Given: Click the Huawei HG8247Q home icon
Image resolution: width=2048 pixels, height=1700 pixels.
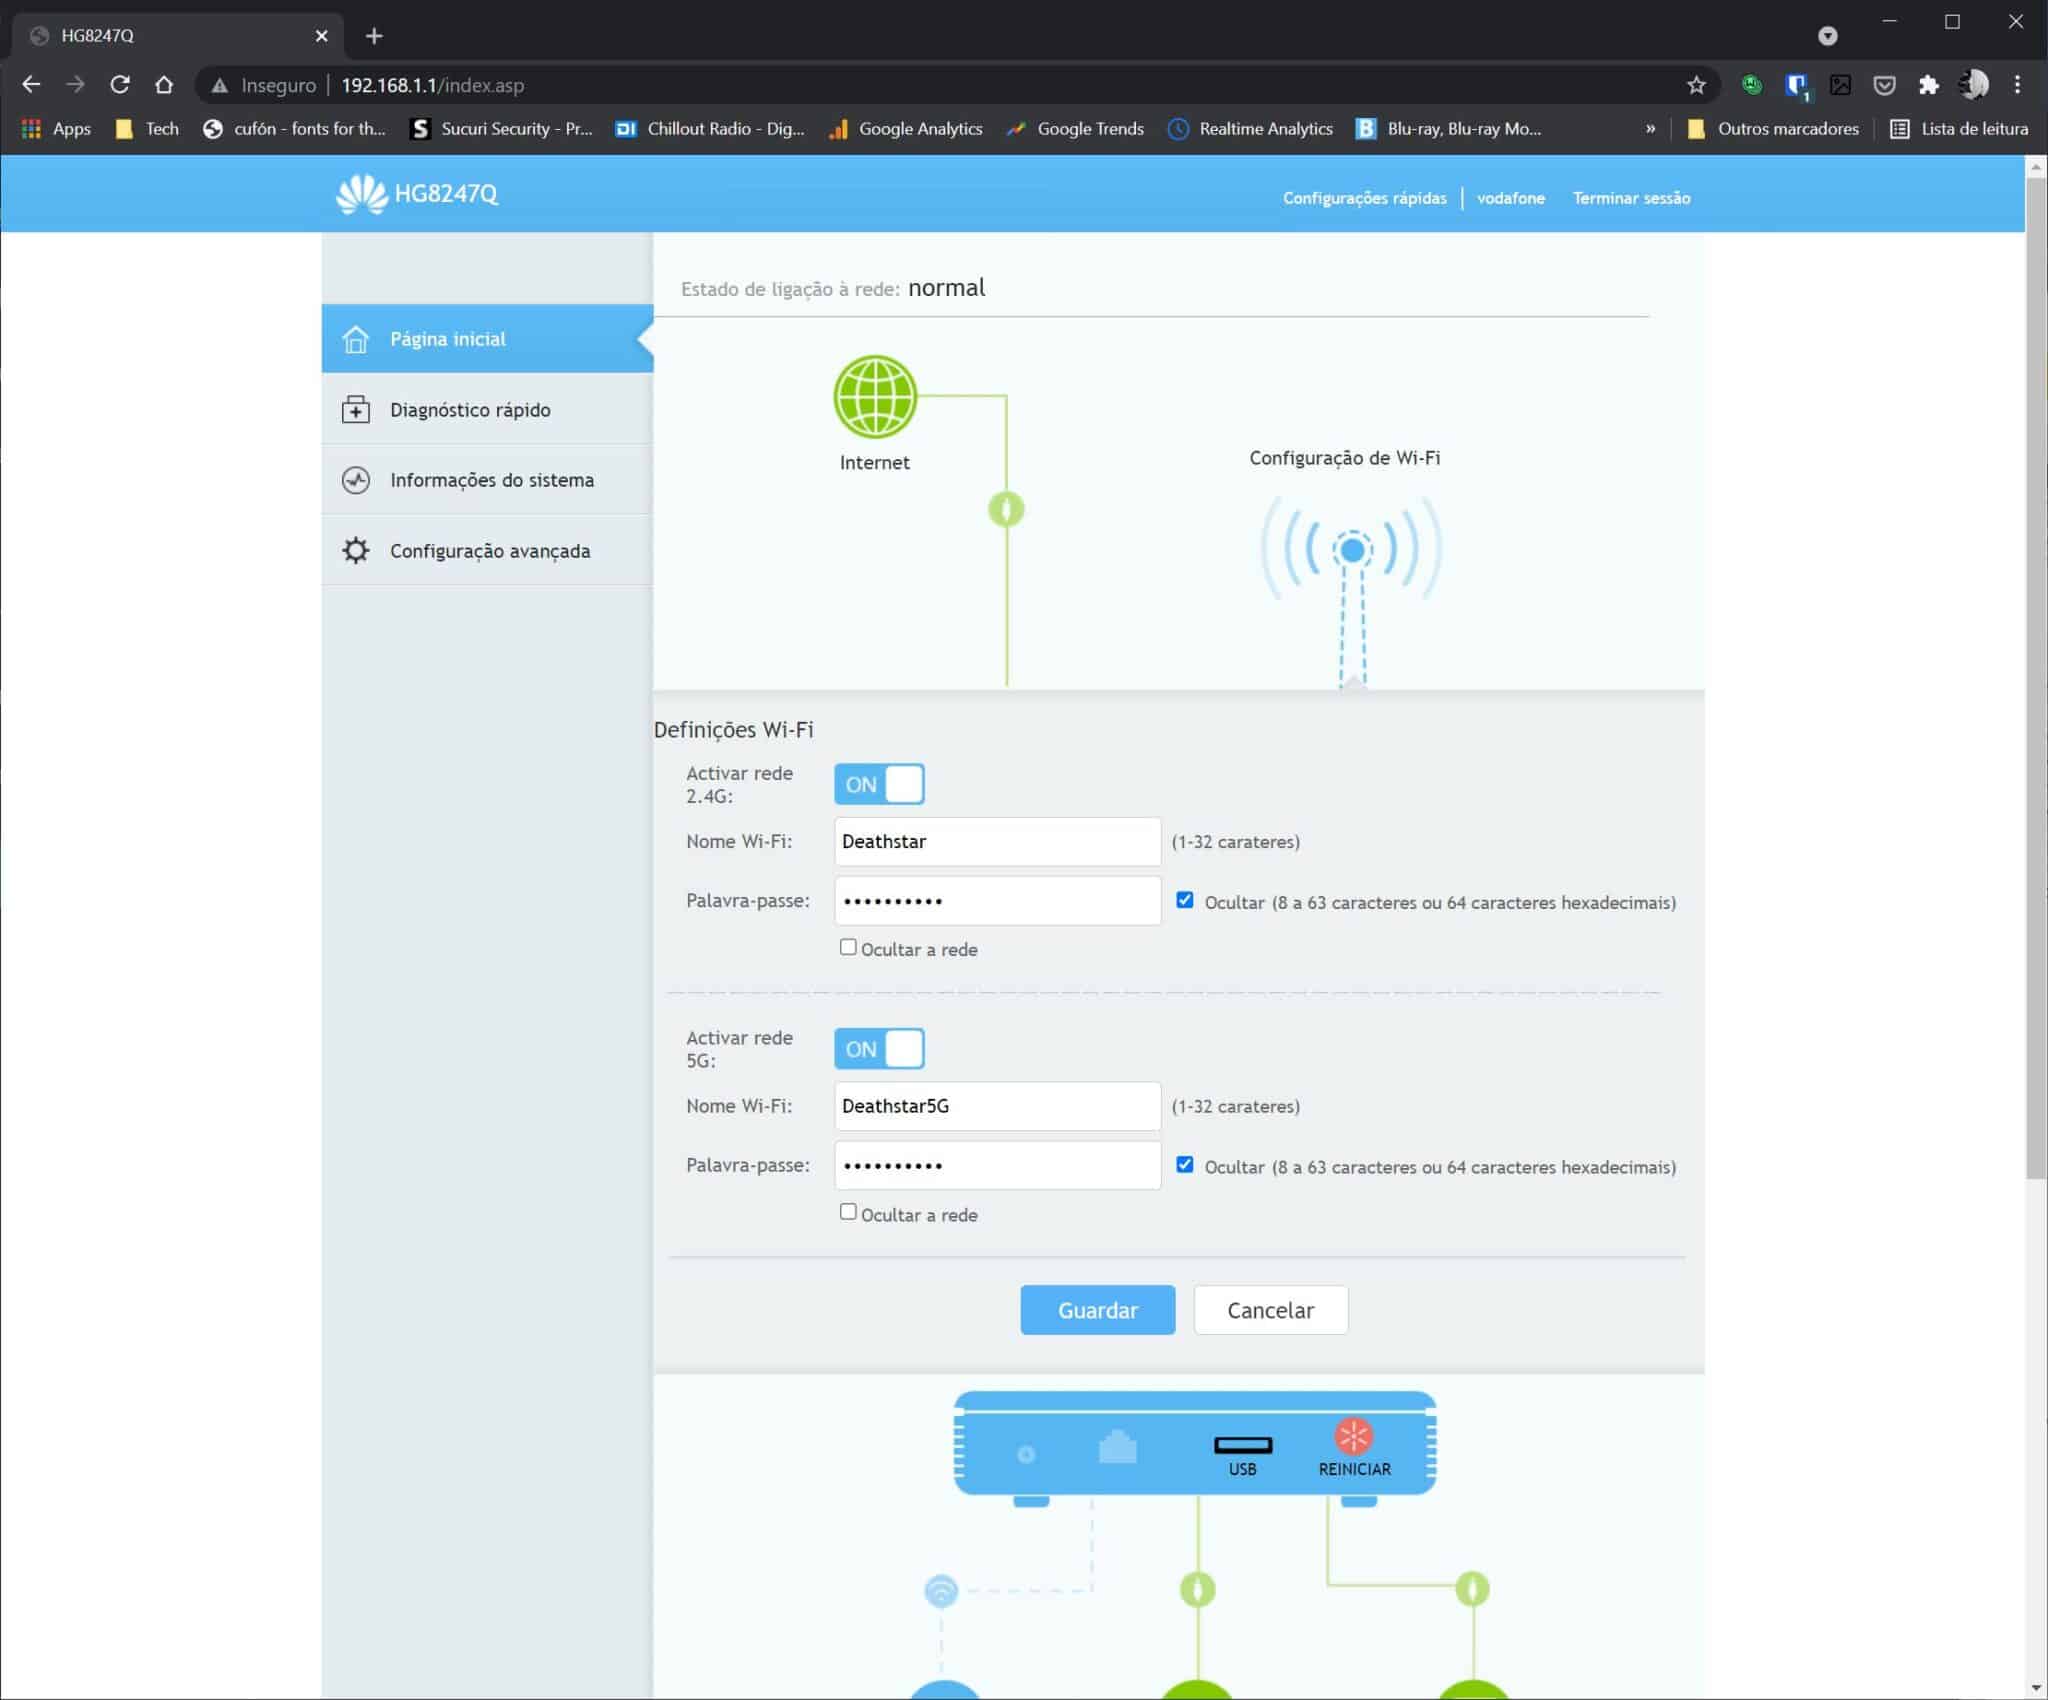Looking at the screenshot, I should tap(356, 339).
